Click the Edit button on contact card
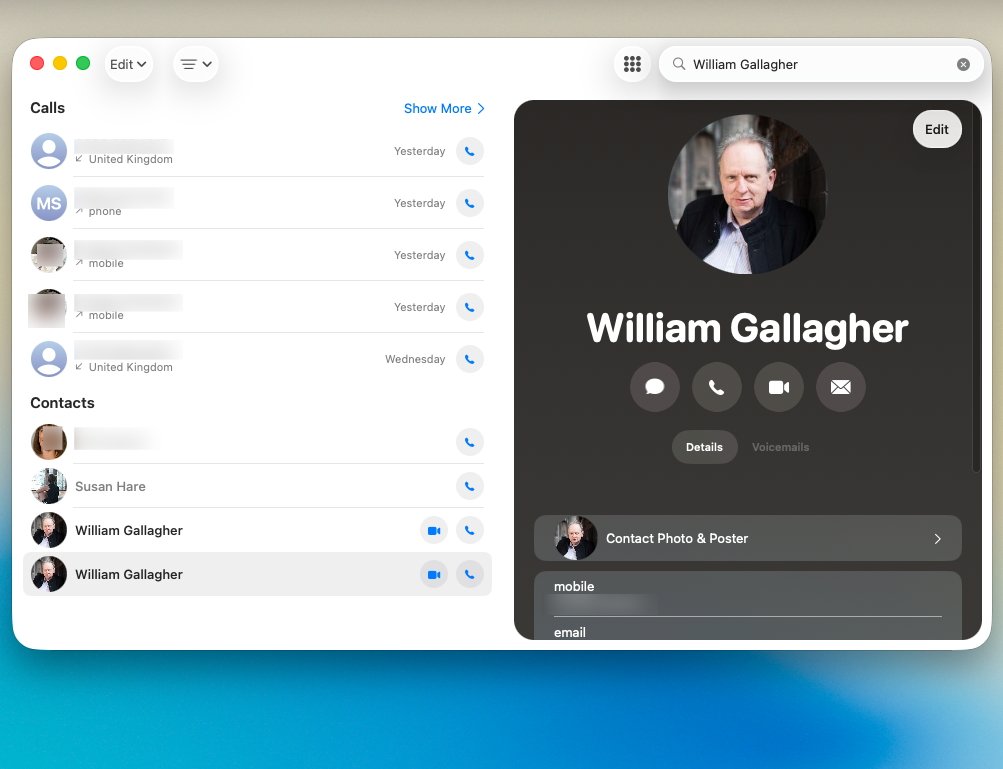The height and width of the screenshot is (769, 1003). [936, 130]
